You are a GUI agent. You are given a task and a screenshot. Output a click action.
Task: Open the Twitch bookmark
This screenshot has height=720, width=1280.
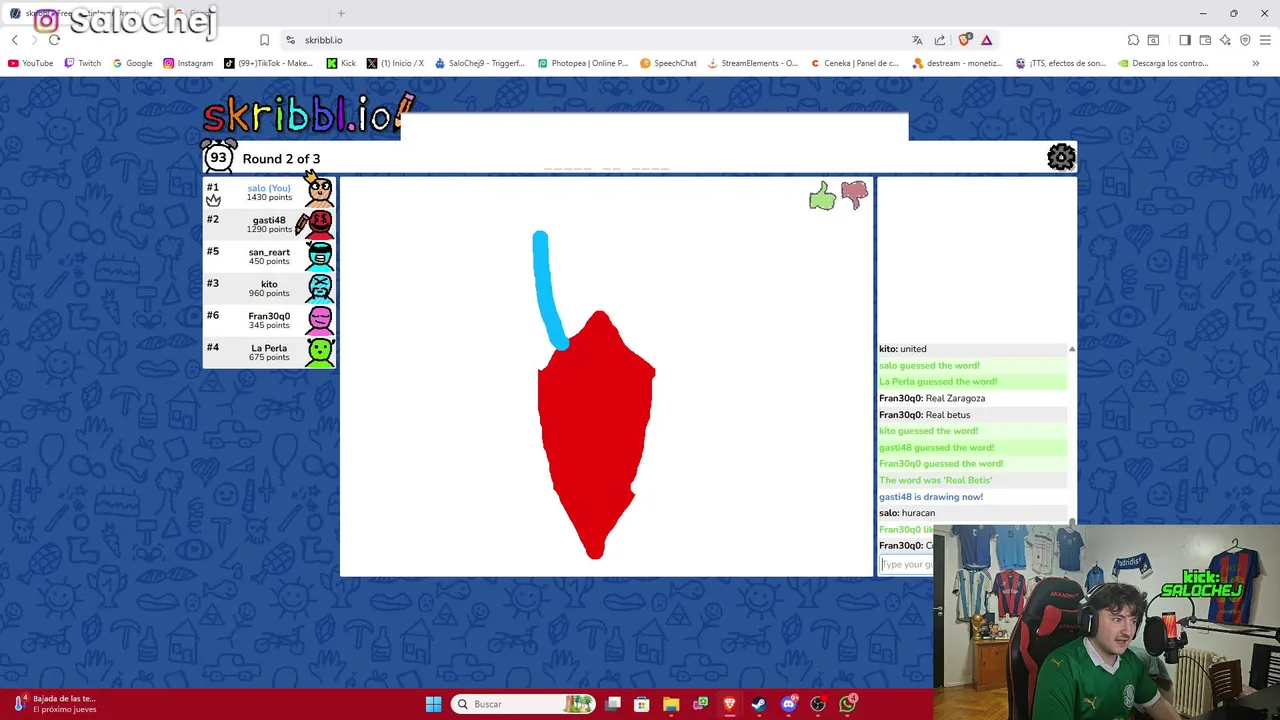[83, 63]
